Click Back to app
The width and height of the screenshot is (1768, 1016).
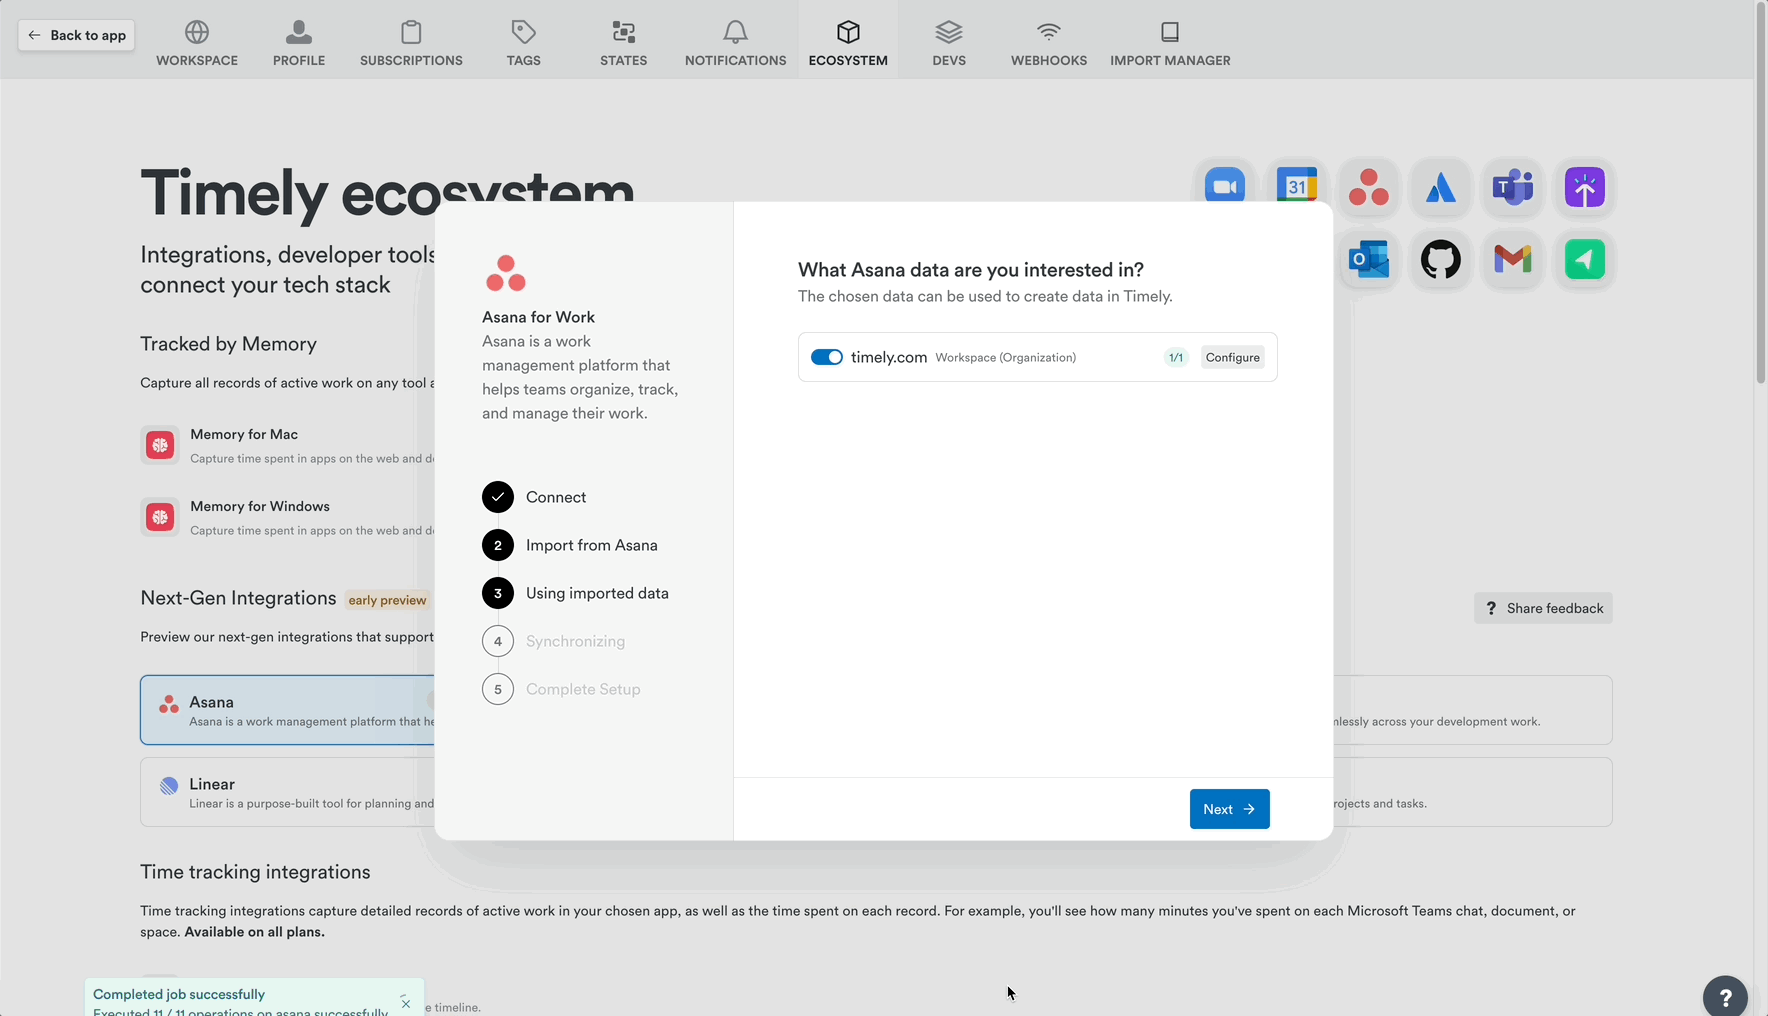tap(75, 34)
